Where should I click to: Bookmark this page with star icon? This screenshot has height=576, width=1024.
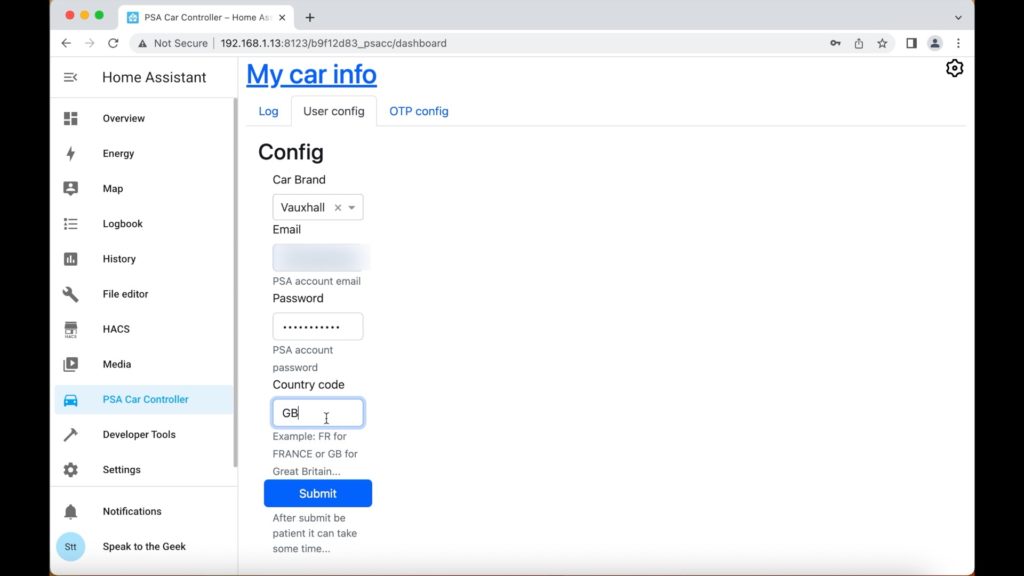click(882, 43)
